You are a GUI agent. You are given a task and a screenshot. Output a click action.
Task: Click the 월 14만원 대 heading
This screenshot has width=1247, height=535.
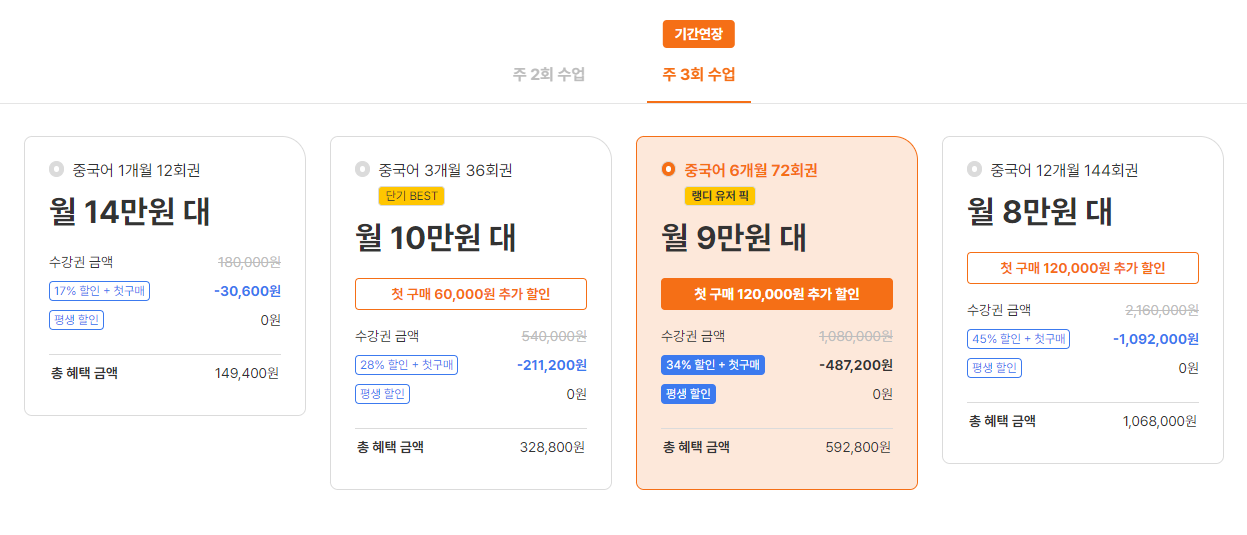130,212
